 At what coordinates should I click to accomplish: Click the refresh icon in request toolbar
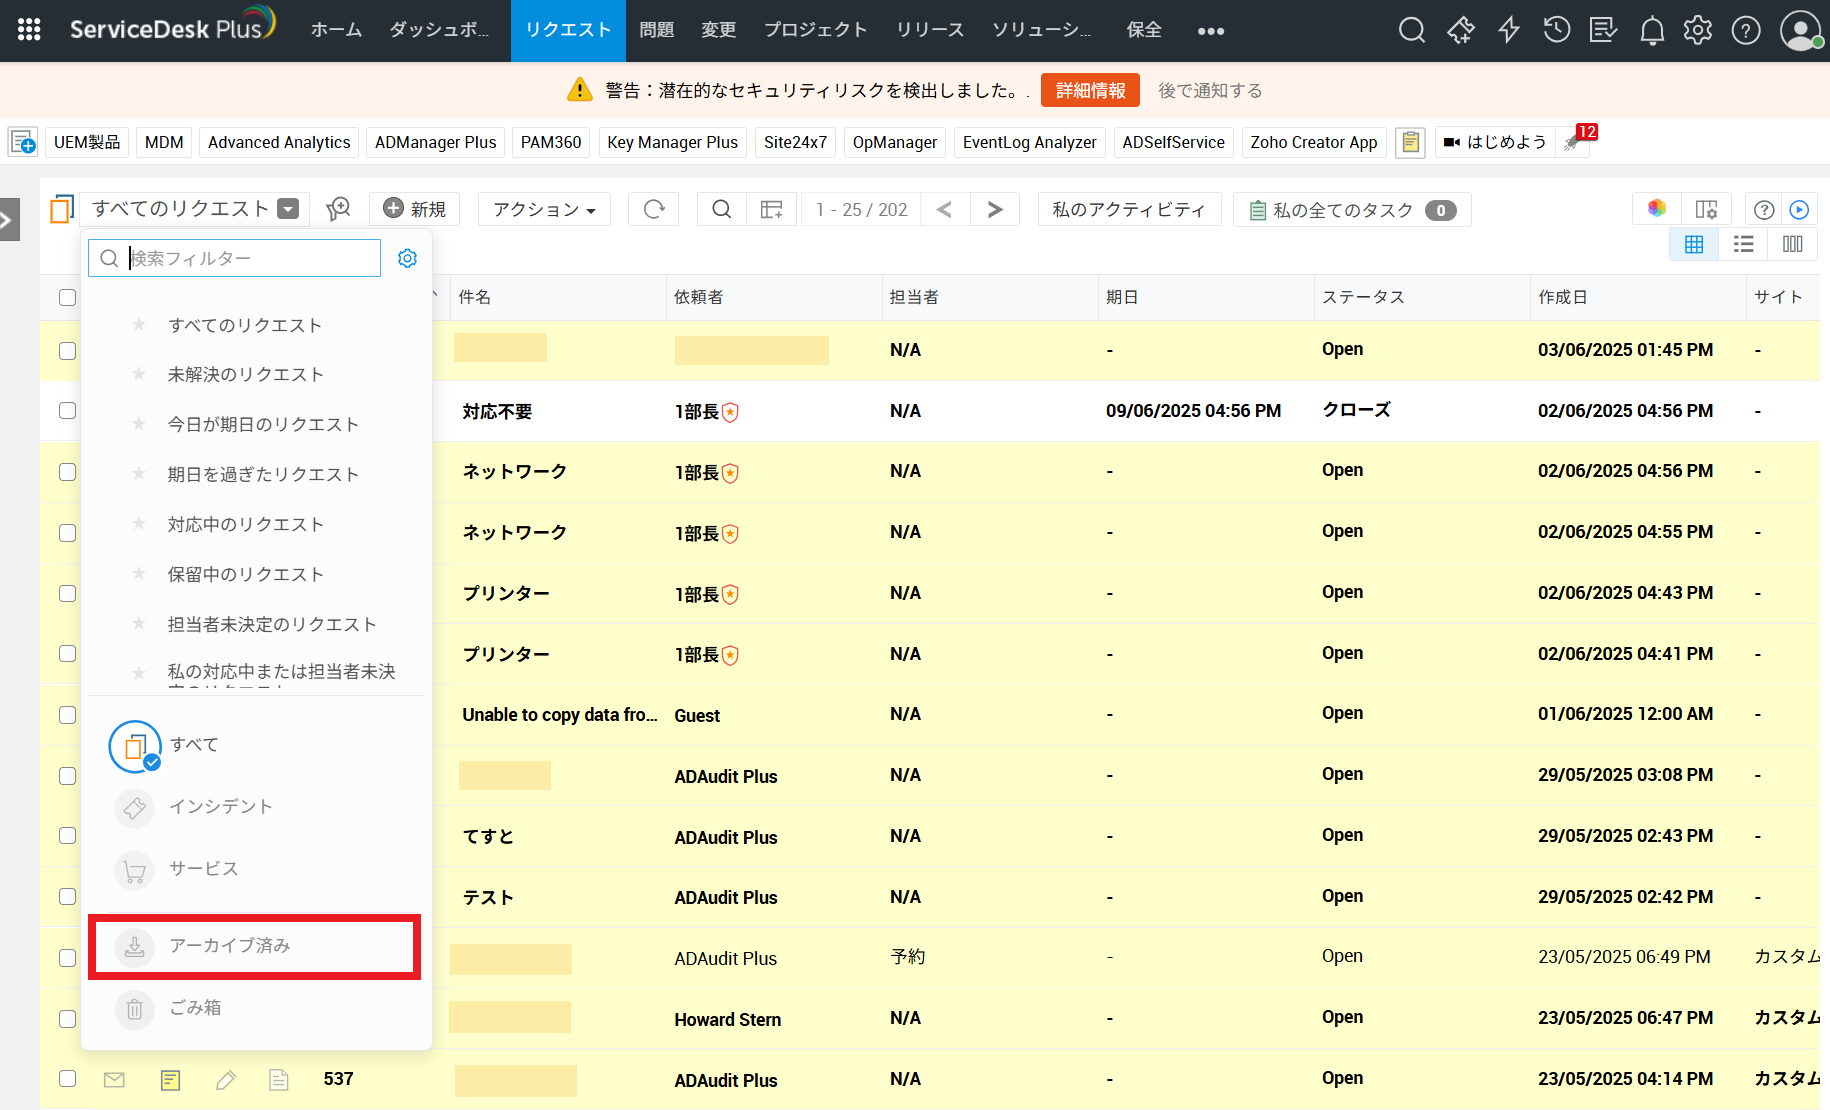(x=654, y=209)
